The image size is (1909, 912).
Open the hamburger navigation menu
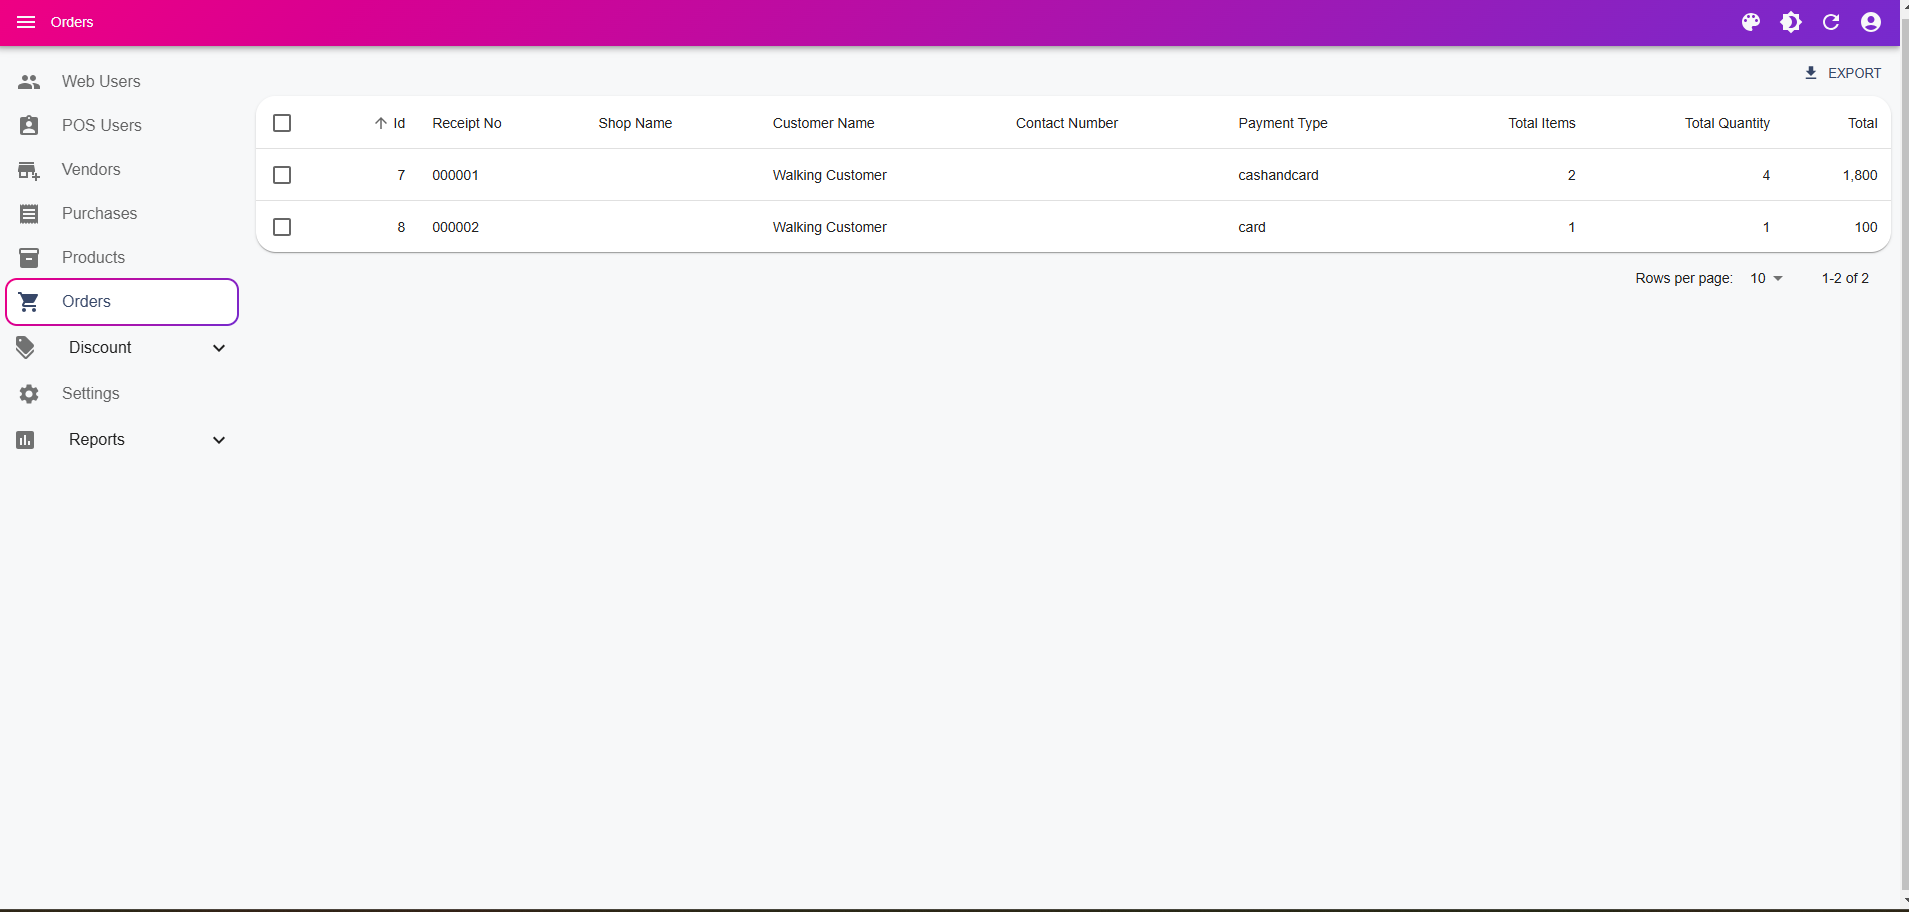26,22
